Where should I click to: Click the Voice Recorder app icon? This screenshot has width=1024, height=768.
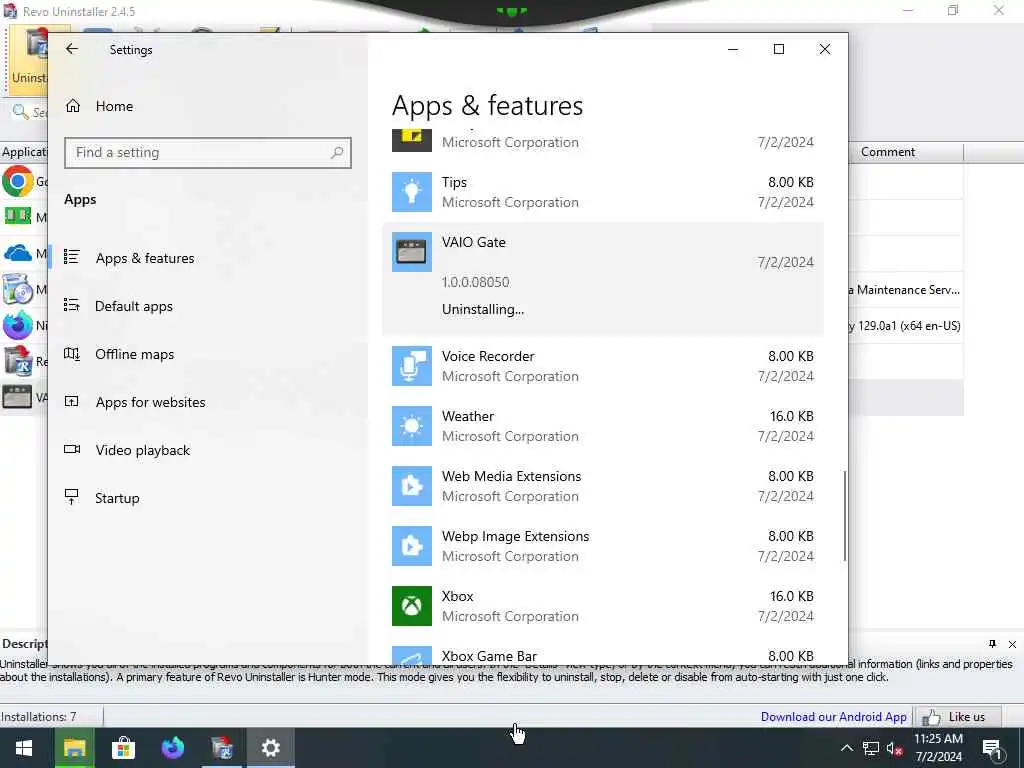pos(411,366)
